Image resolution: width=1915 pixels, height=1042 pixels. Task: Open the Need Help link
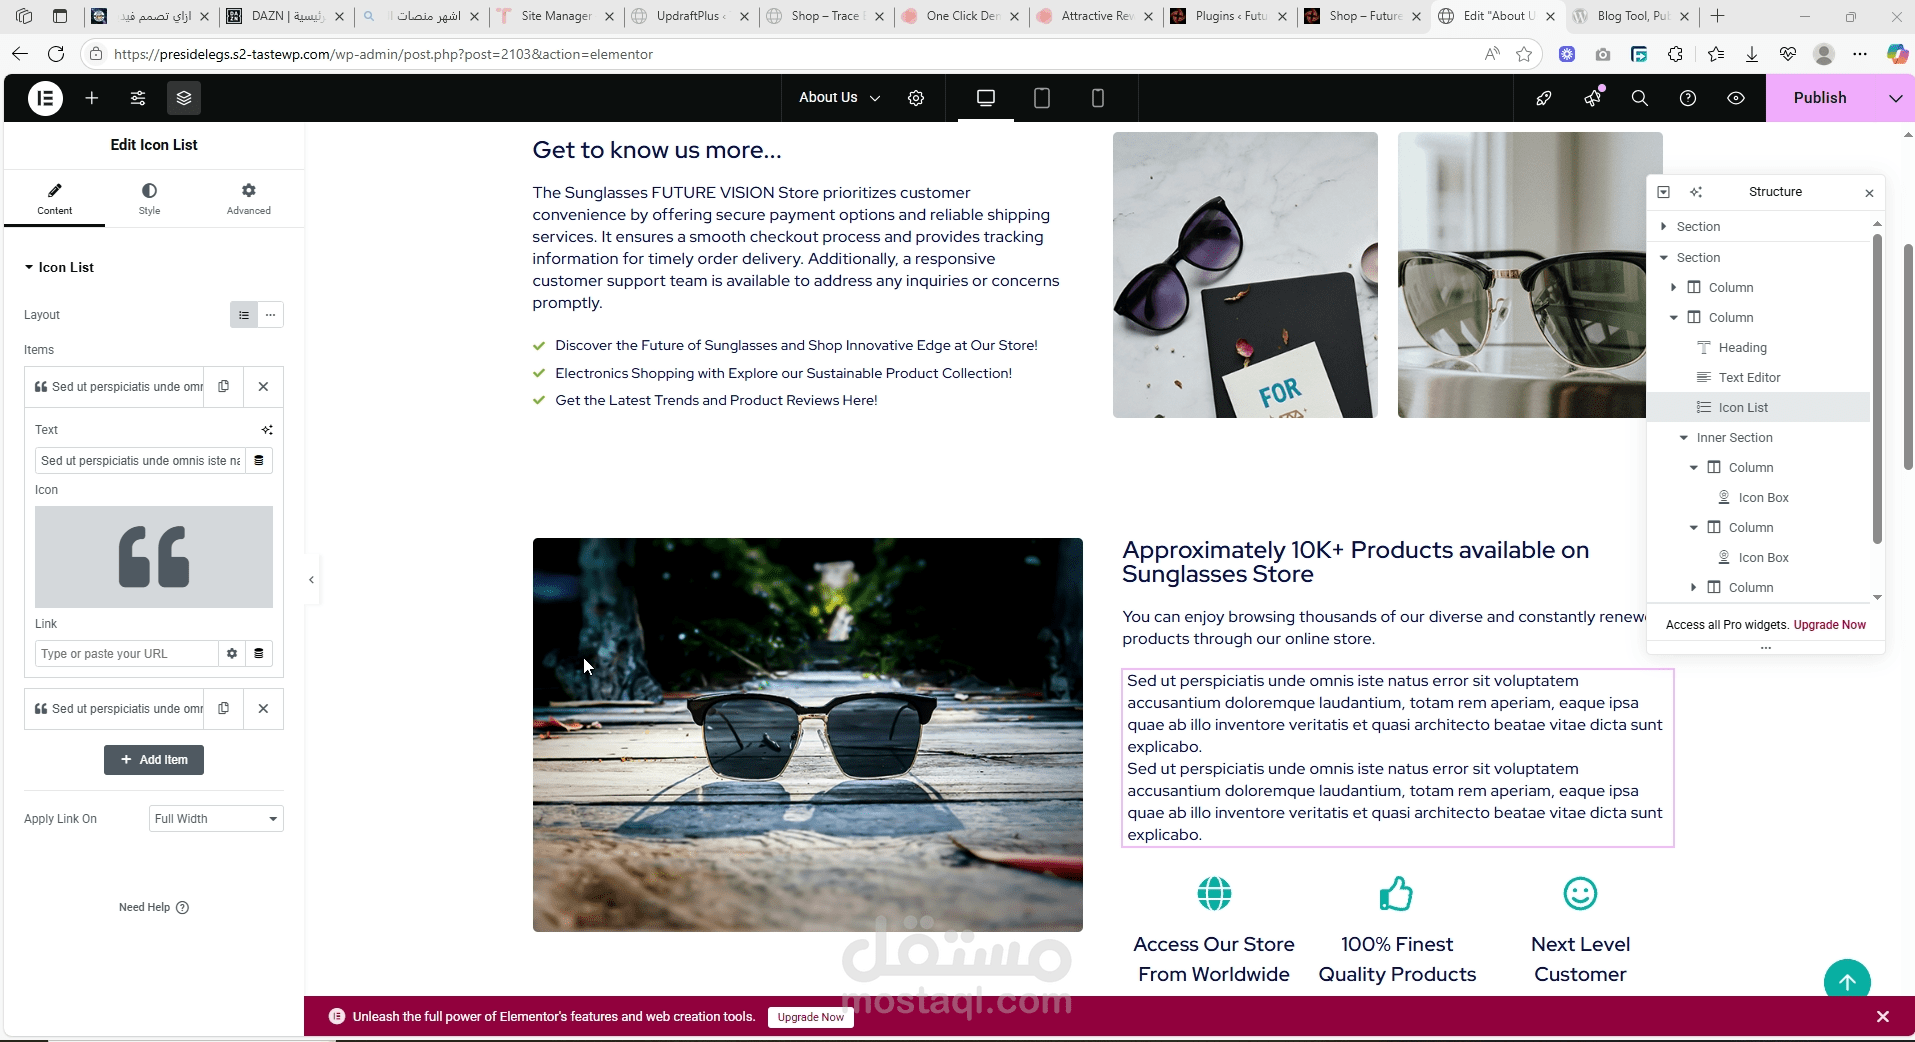(153, 908)
